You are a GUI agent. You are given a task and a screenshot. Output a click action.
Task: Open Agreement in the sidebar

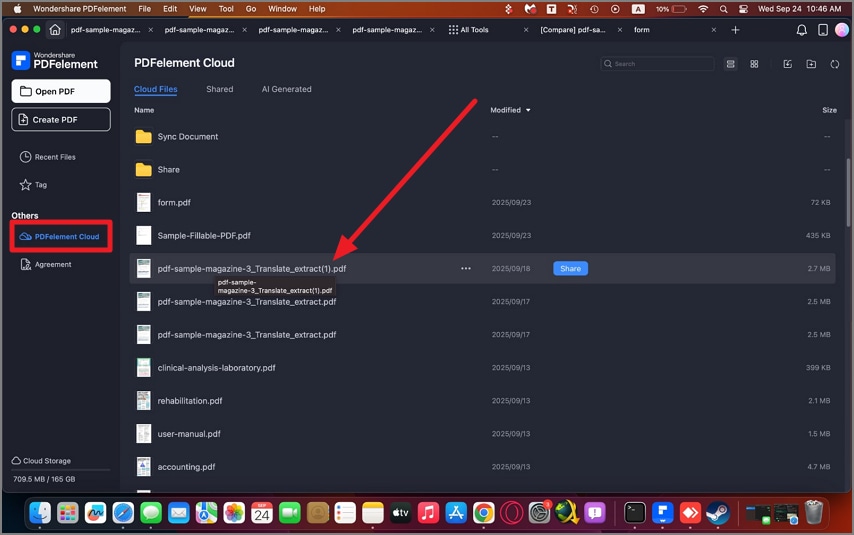[x=46, y=265]
